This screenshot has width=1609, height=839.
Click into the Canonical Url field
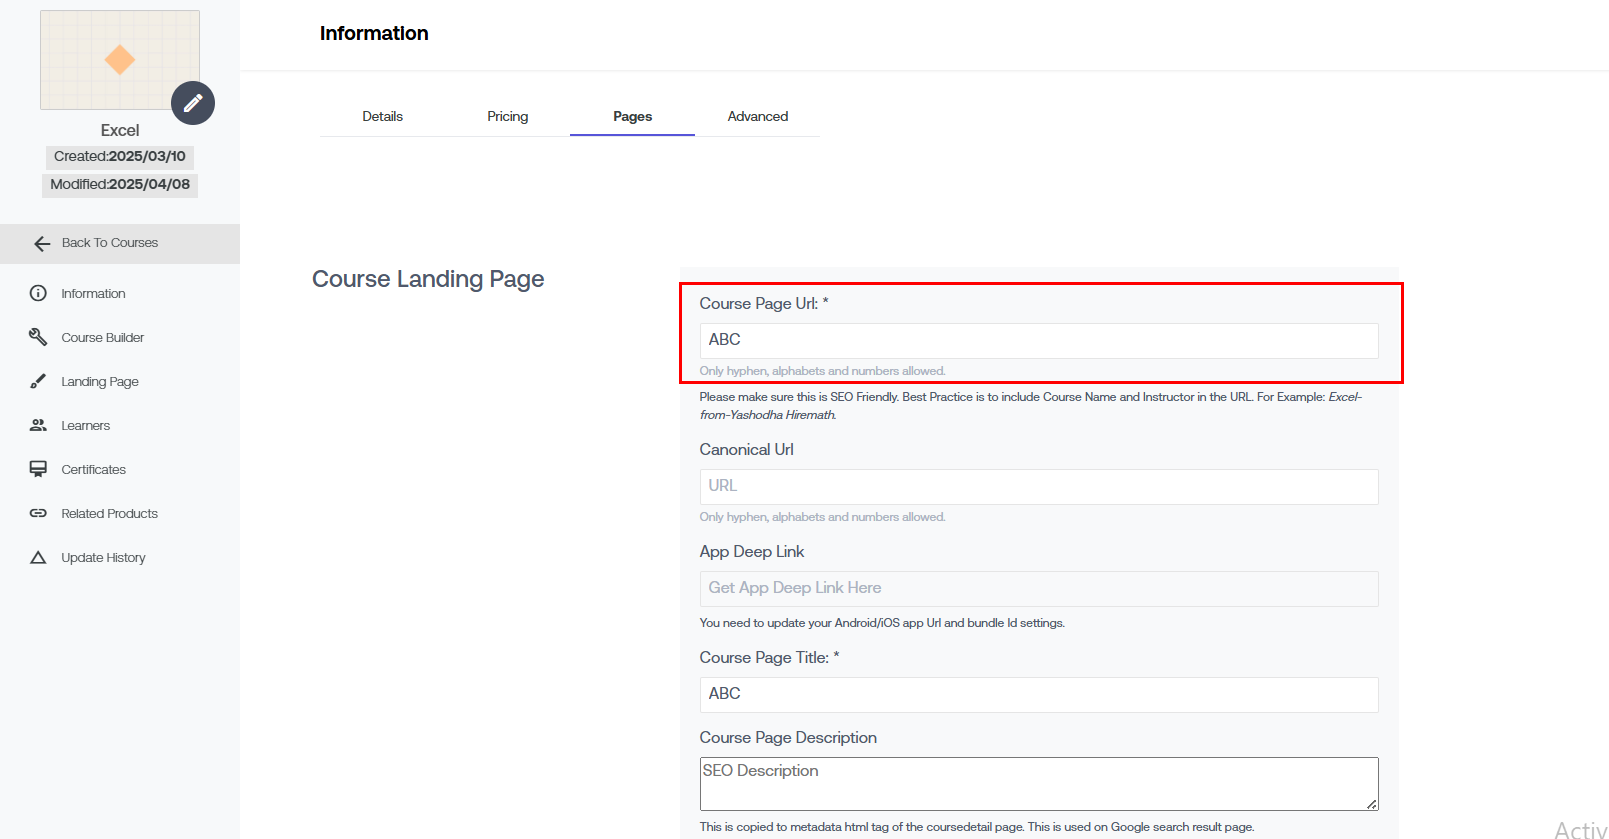pyautogui.click(x=1038, y=486)
